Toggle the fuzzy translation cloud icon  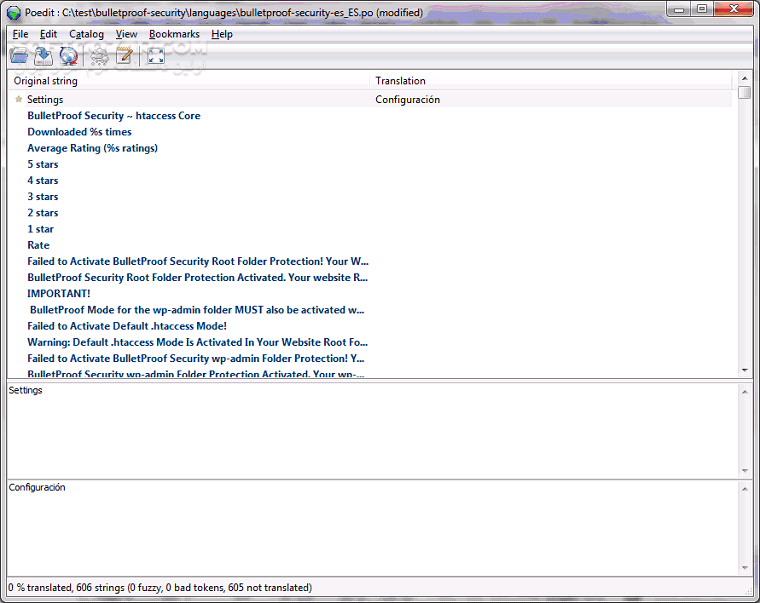click(99, 56)
